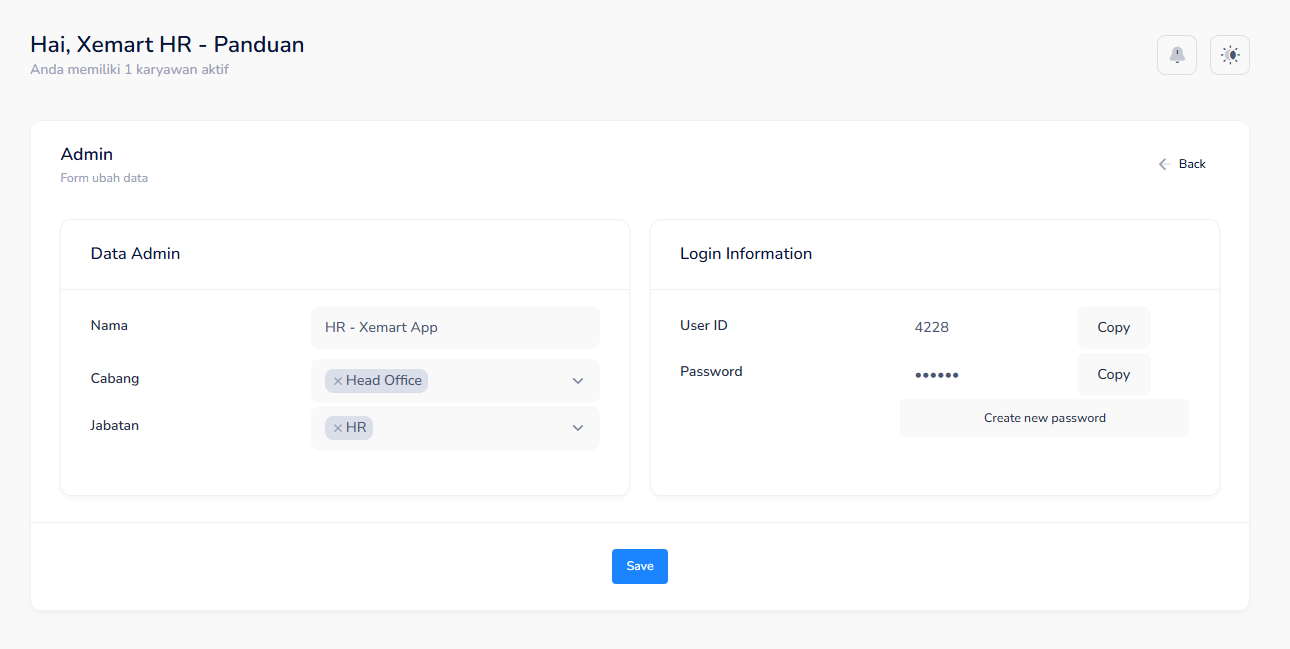Click the masked password dots

(936, 375)
